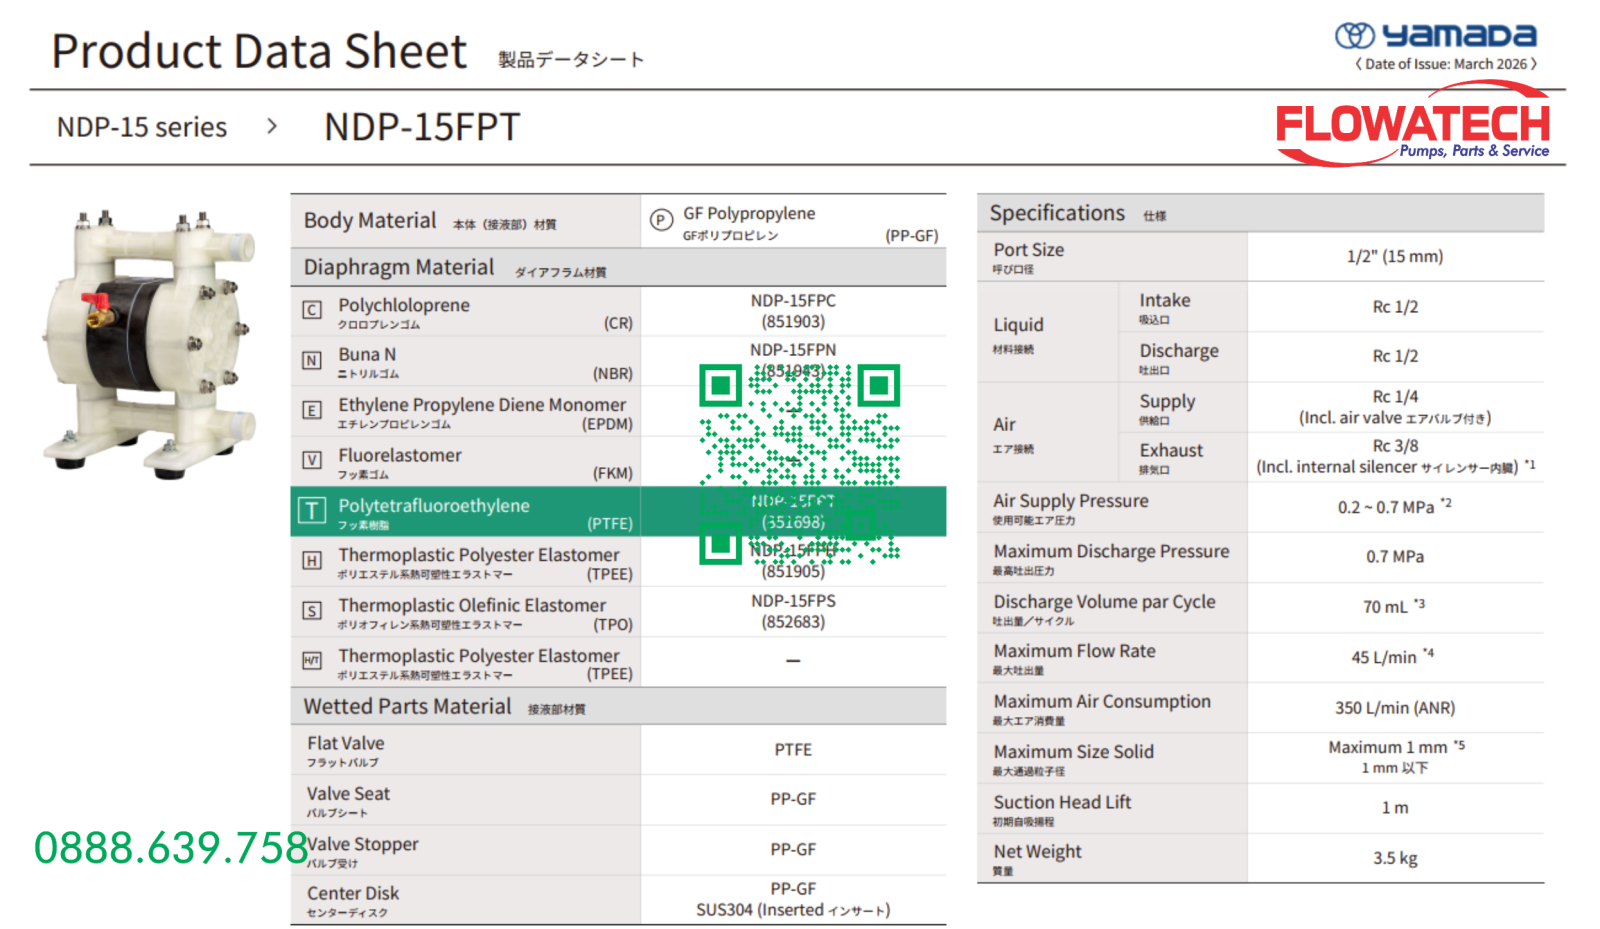Click the Flat Valve PTFE value
The height and width of the screenshot is (929, 1600).
click(793, 750)
